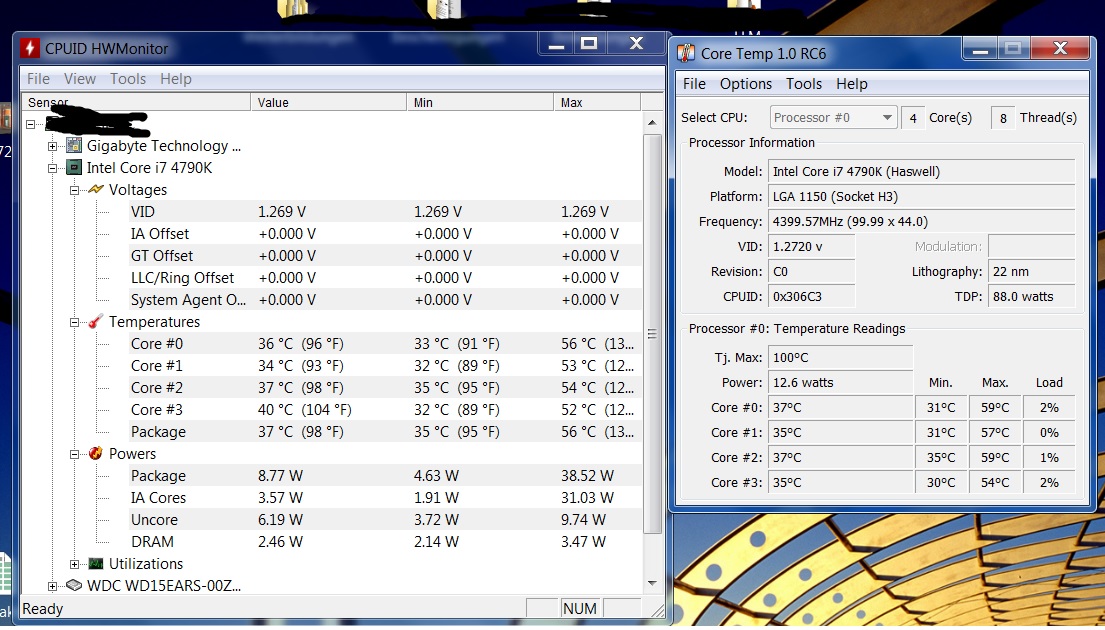Image resolution: width=1105 pixels, height=630 pixels.
Task: Open HWMonitor File menu
Action: point(38,79)
